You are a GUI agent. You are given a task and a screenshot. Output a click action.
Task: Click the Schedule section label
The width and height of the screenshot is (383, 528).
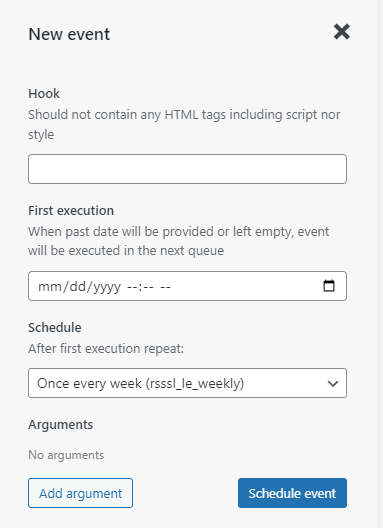point(55,328)
